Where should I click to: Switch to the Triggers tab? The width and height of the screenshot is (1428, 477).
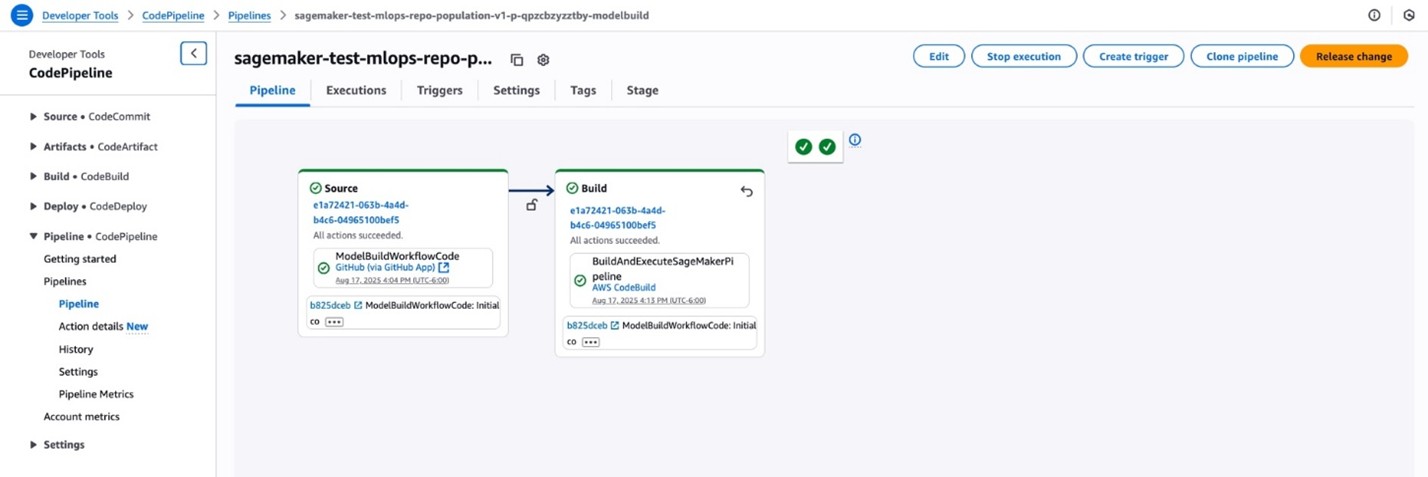pos(440,90)
